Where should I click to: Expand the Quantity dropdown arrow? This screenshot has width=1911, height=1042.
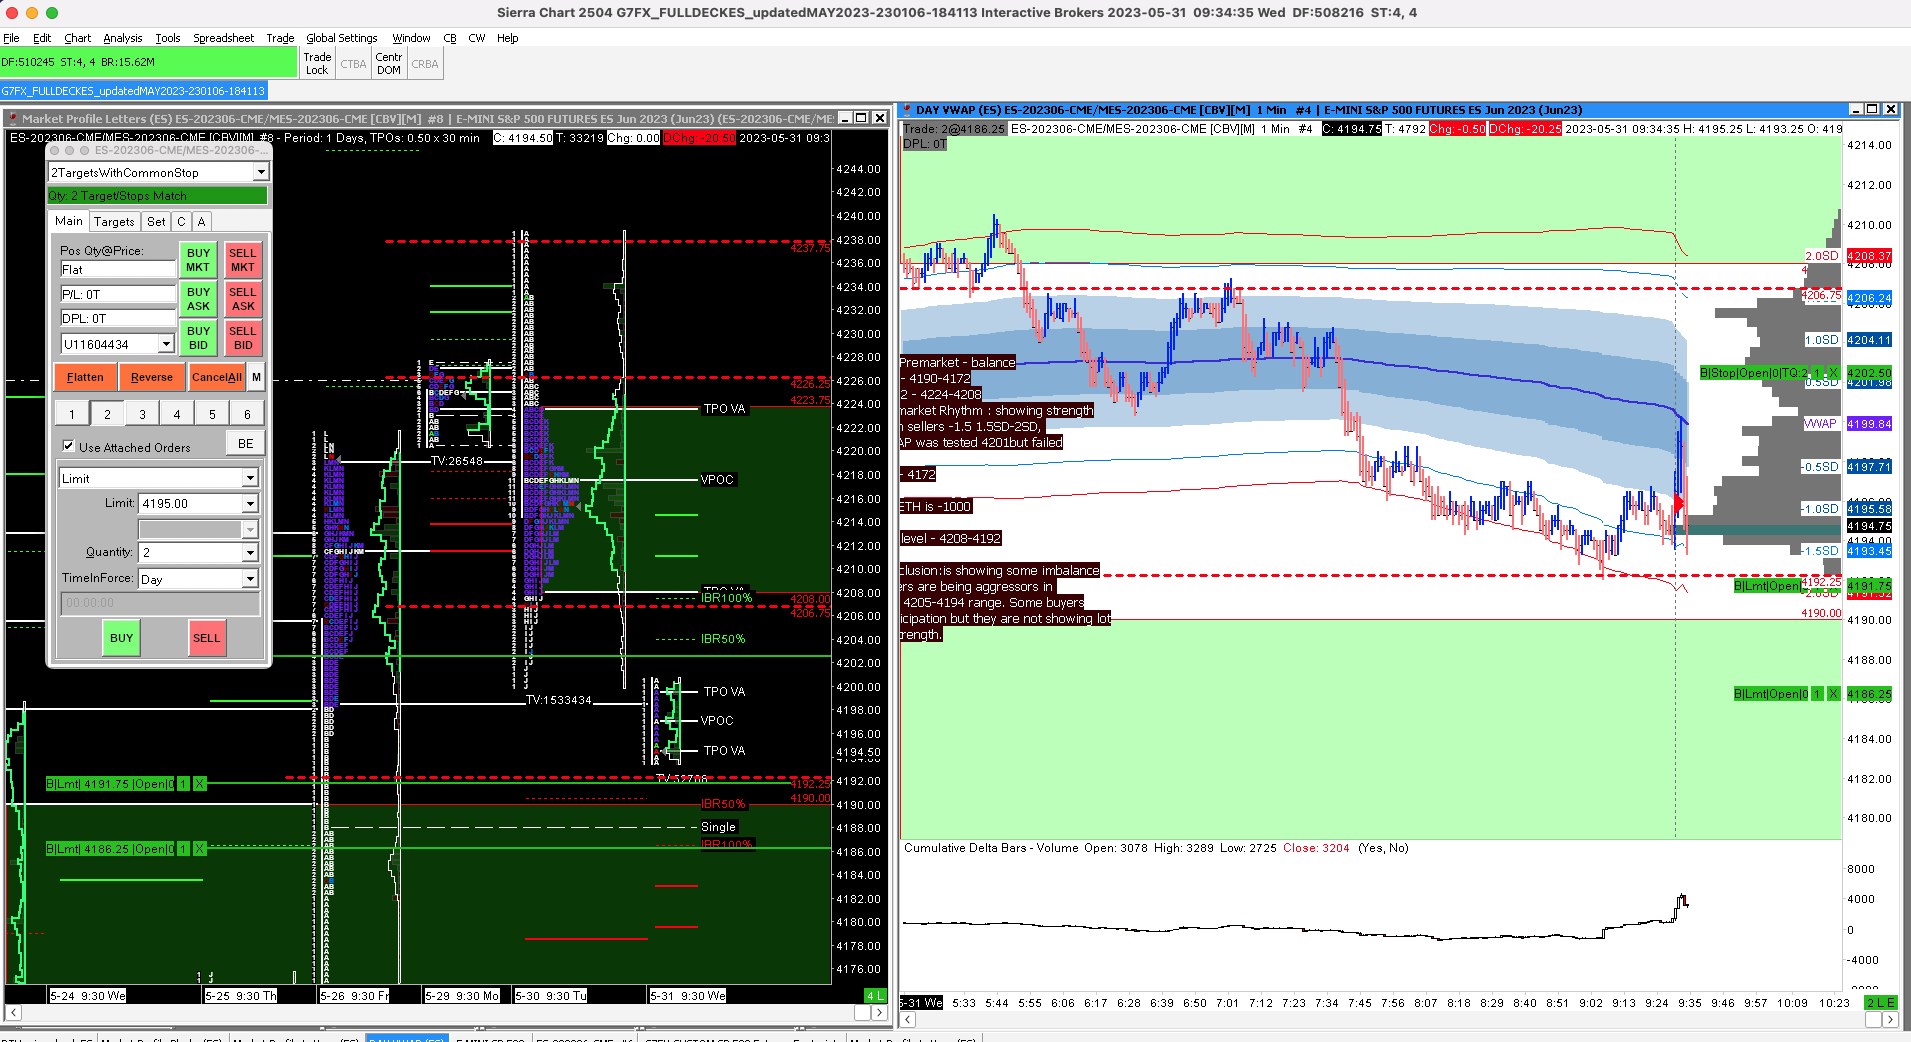click(x=250, y=552)
